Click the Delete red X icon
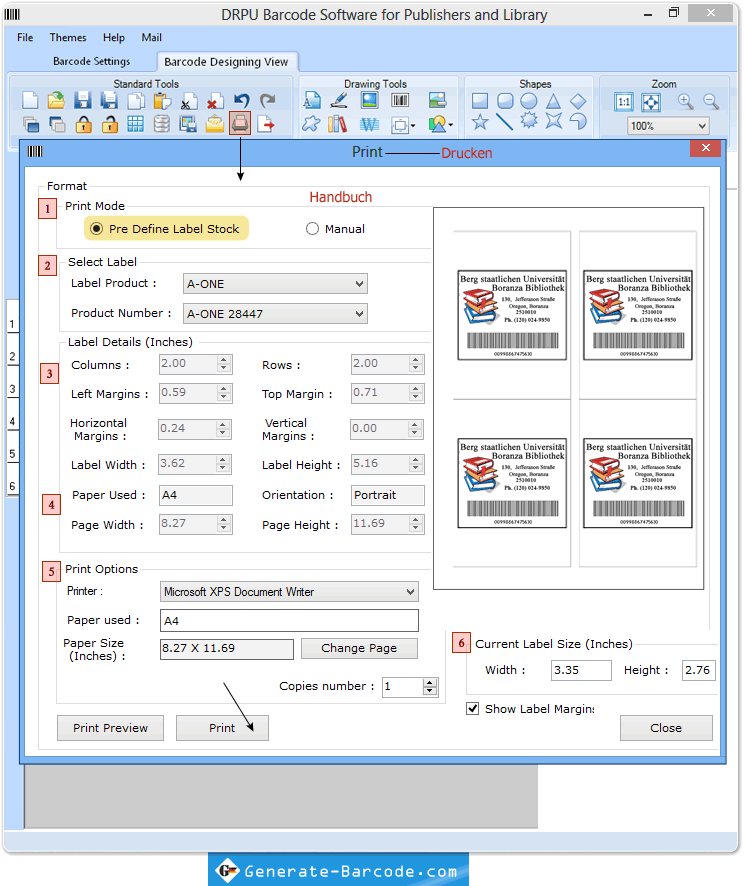The width and height of the screenshot is (744, 886). (214, 101)
